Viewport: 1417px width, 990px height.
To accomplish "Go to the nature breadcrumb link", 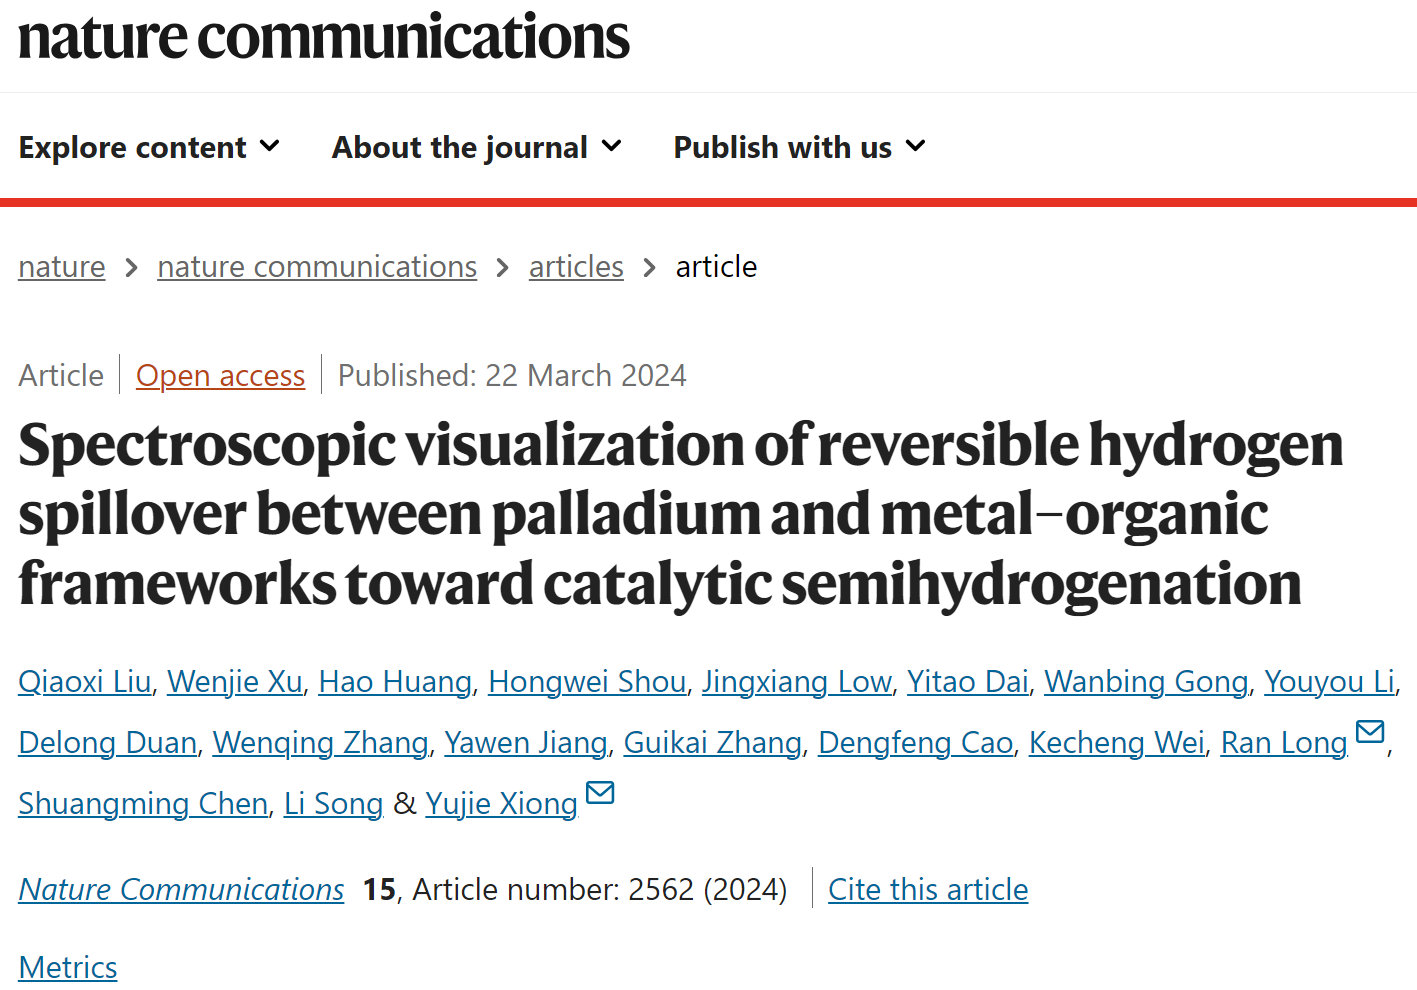I will point(62,267).
